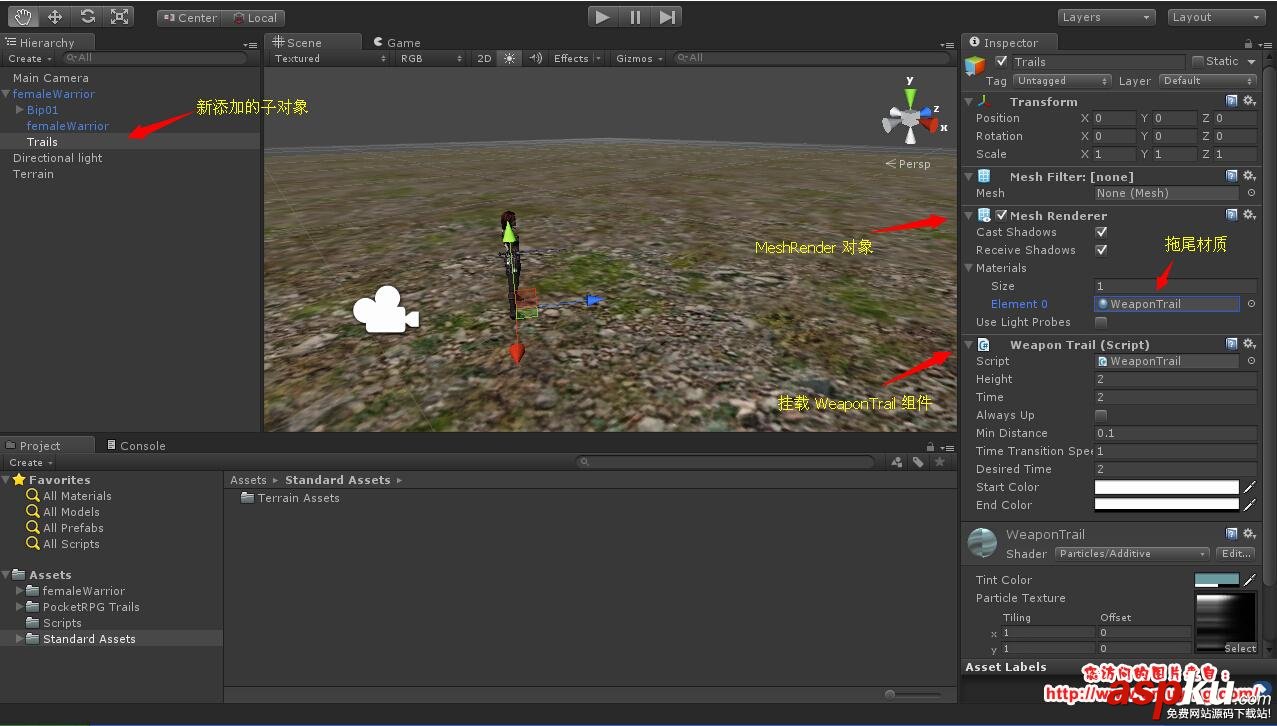1277x726 pixels.
Task: Enable or disable Mesh Renderer checkbox
Action: pyautogui.click(x=1001, y=215)
